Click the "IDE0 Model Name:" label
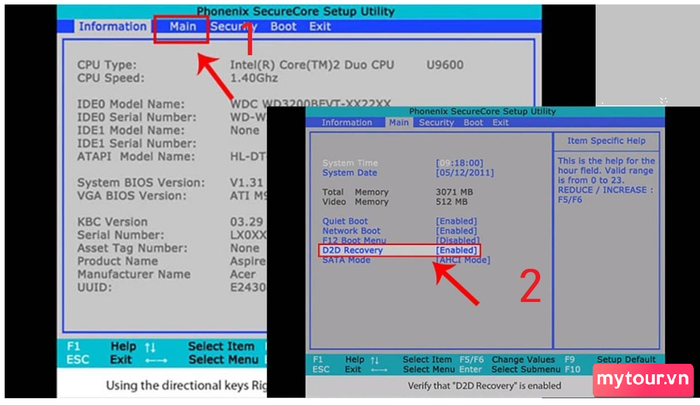 click(x=130, y=104)
